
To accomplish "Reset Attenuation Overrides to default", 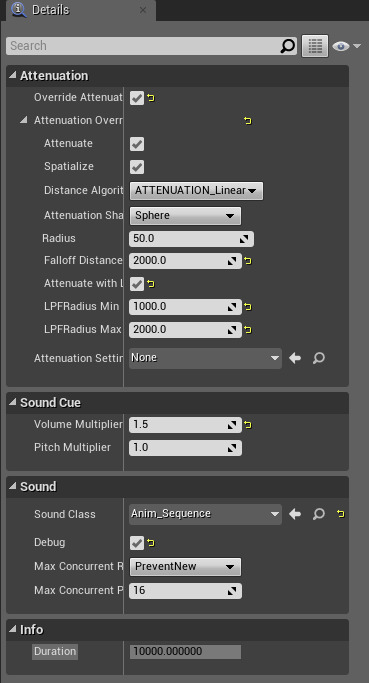I will coord(248,121).
